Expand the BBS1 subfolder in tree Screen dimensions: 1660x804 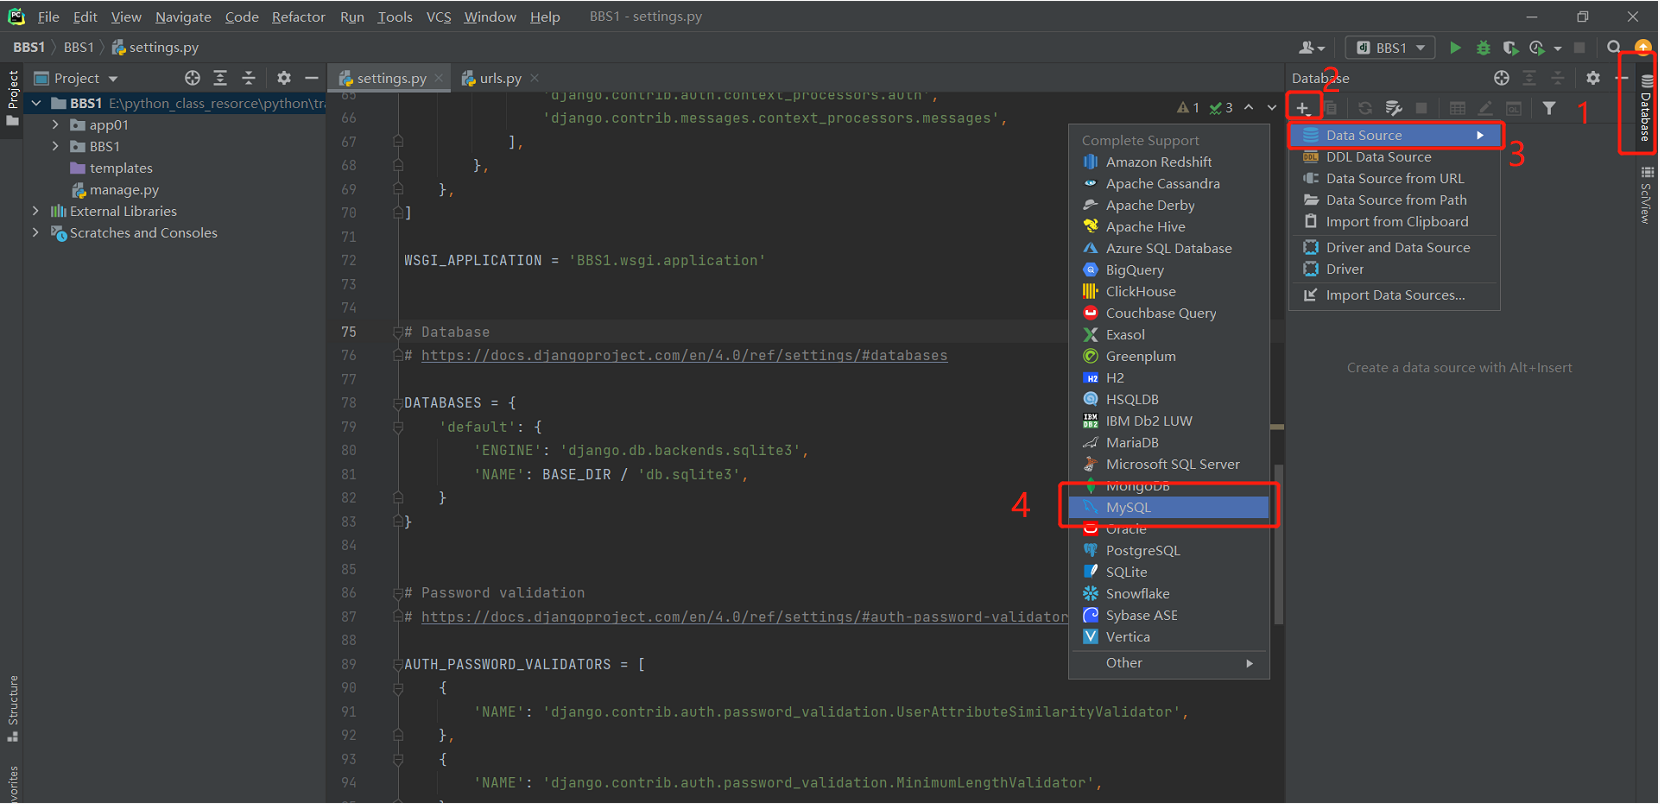coord(55,146)
